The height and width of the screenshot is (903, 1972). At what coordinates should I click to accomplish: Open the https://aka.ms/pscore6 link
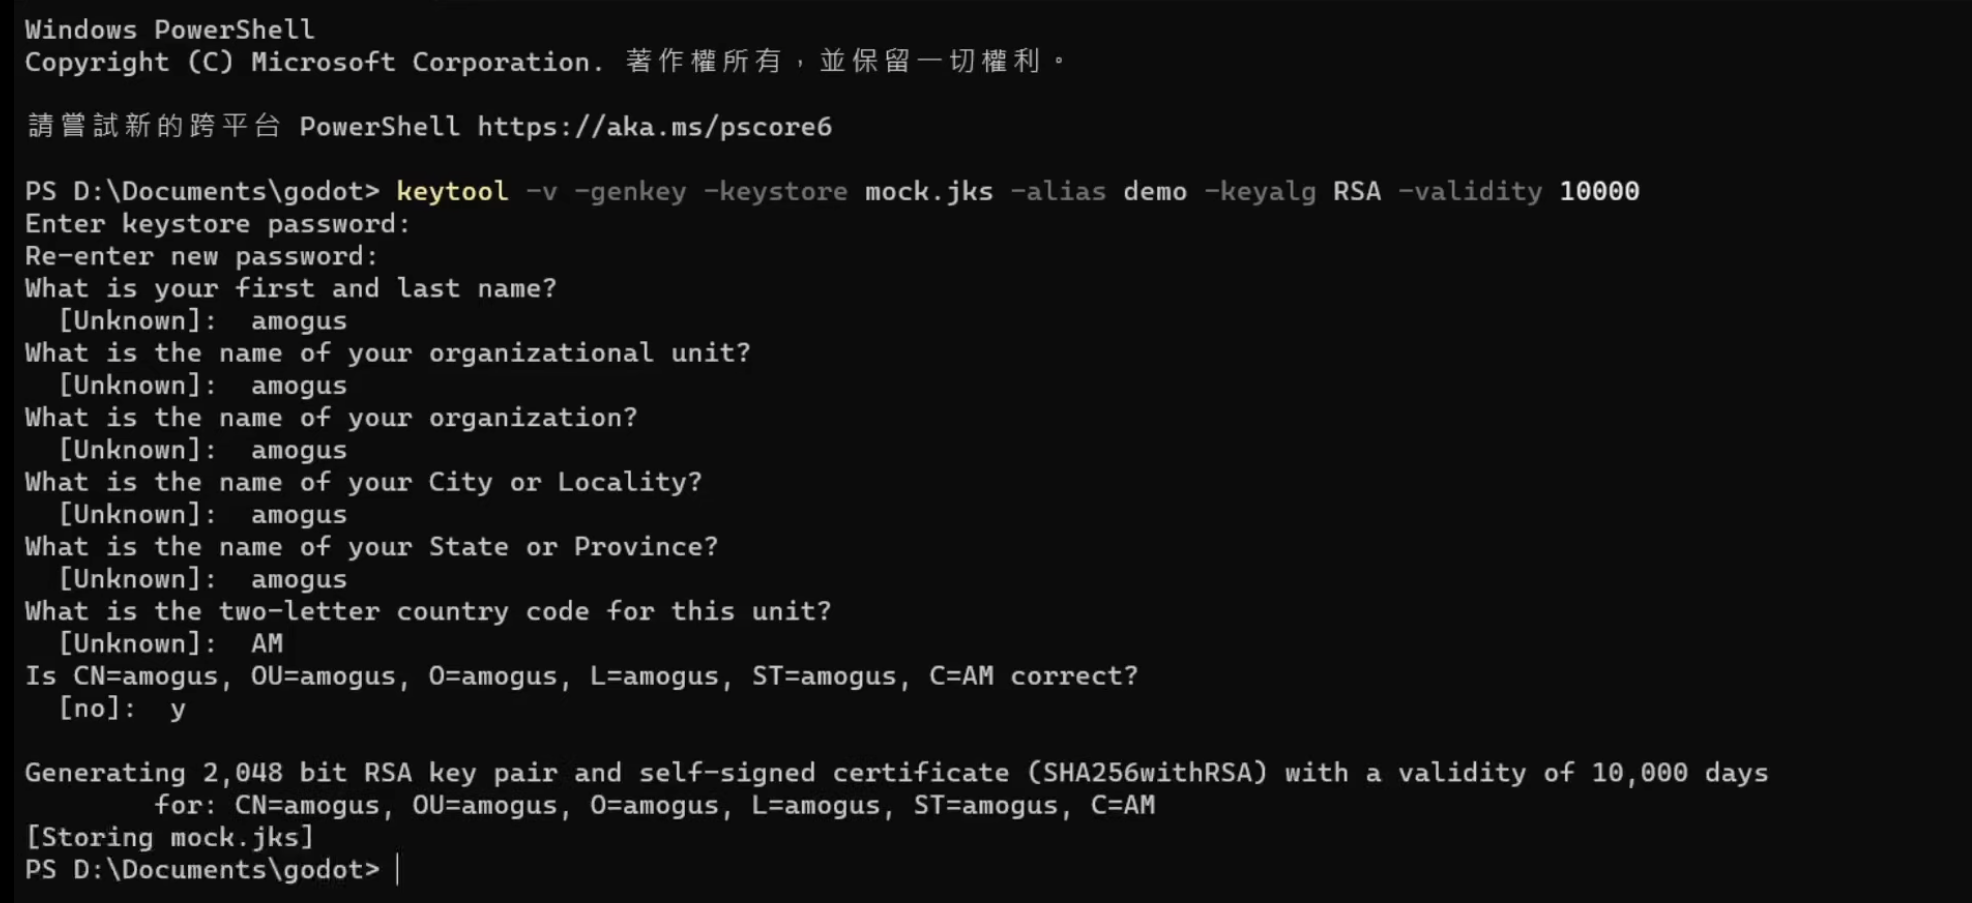point(654,127)
